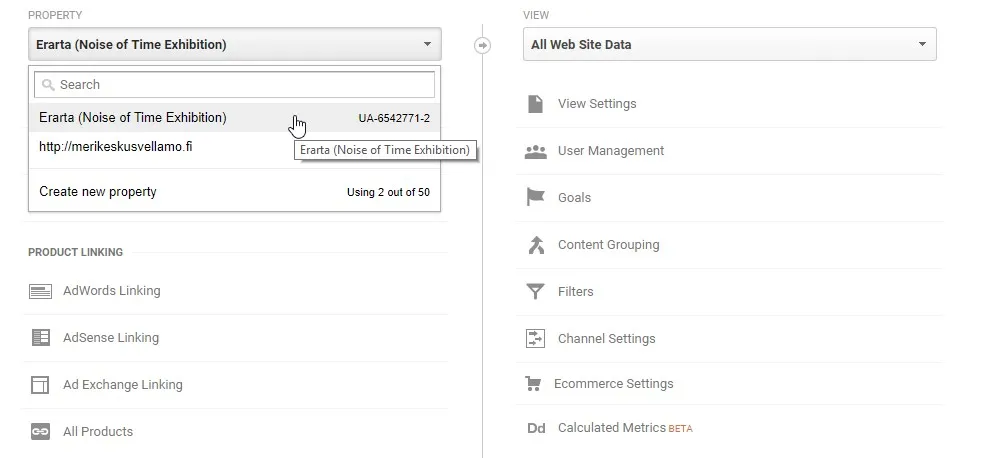
Task: Click the Filters funnel icon
Action: point(536,292)
